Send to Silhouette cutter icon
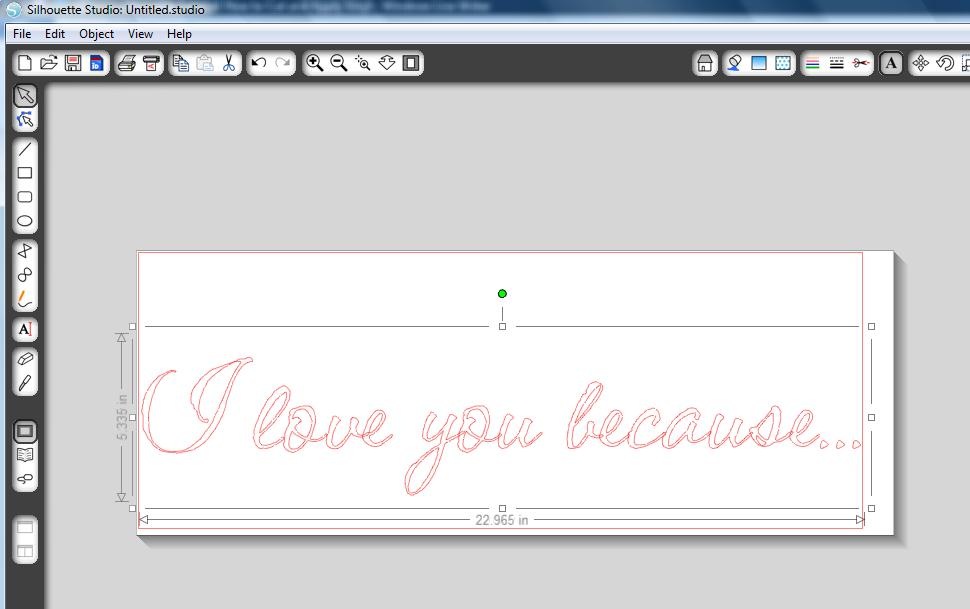970x609 pixels. click(151, 63)
